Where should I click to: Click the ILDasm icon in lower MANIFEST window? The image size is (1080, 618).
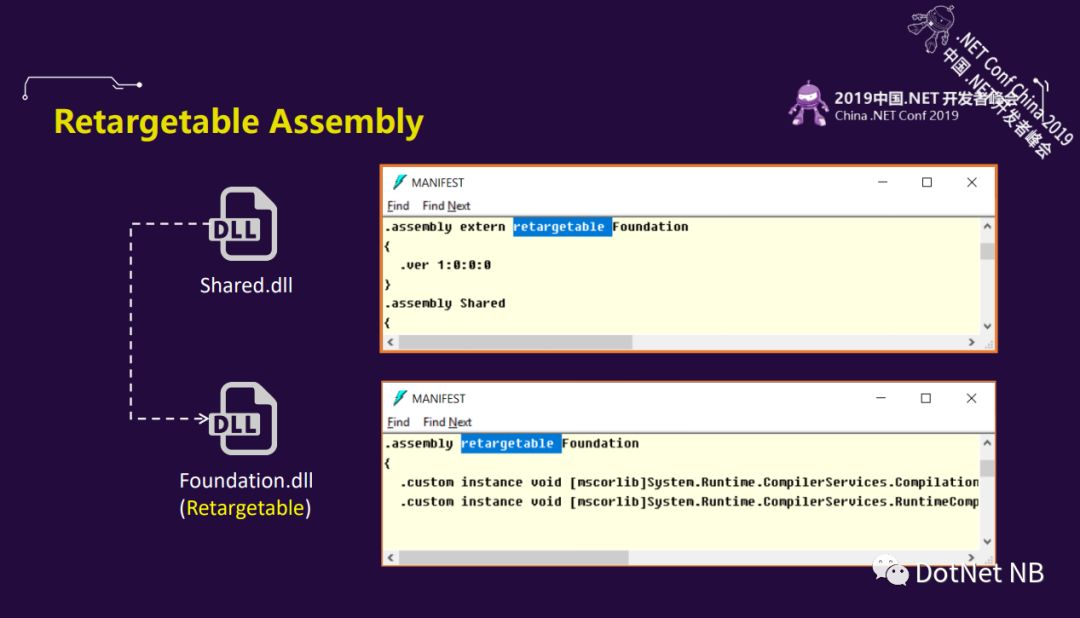pos(399,398)
